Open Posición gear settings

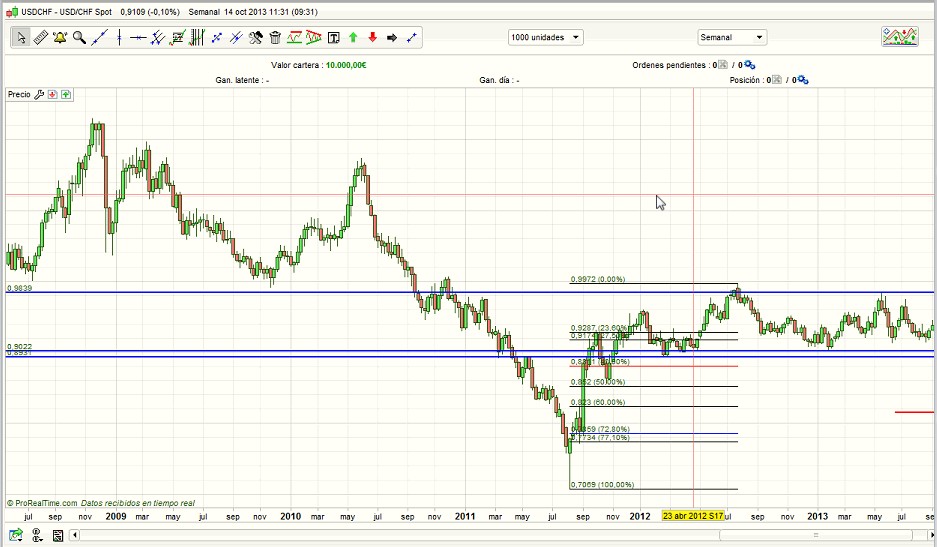pyautogui.click(x=803, y=80)
